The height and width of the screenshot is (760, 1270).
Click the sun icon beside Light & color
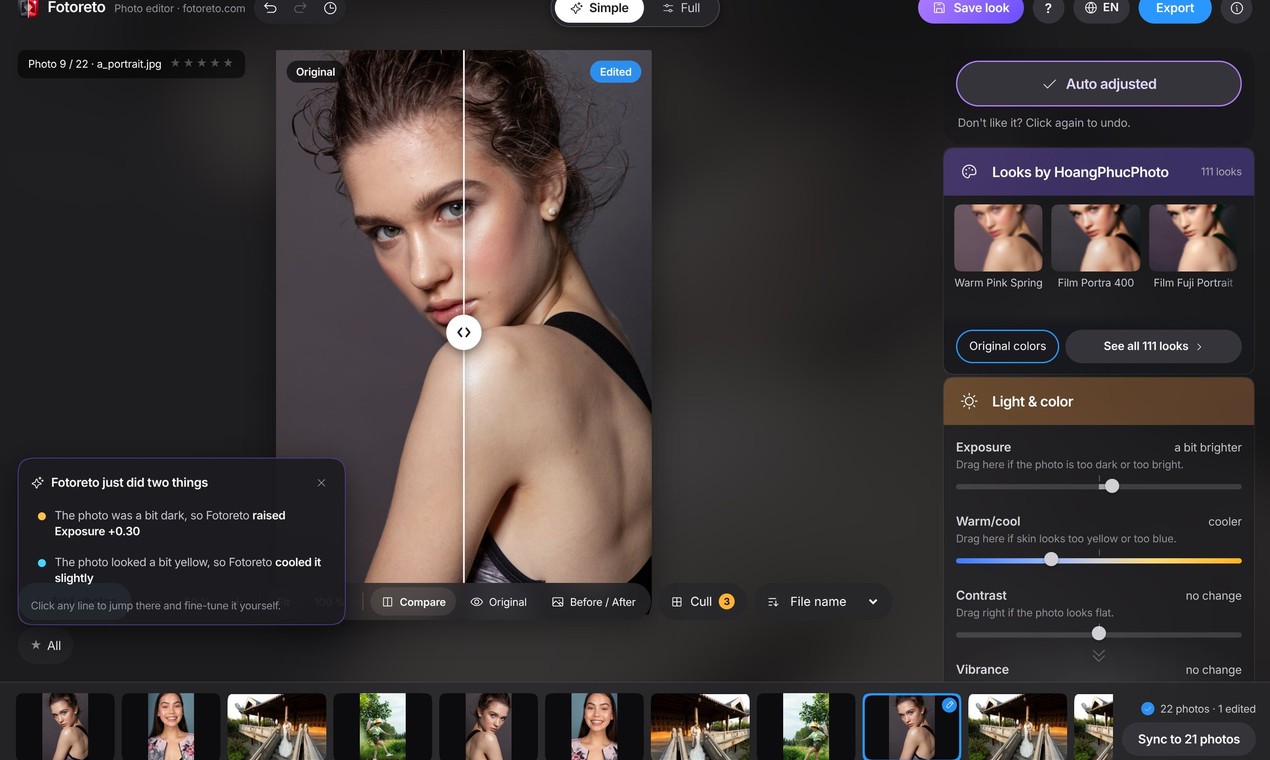click(x=969, y=402)
